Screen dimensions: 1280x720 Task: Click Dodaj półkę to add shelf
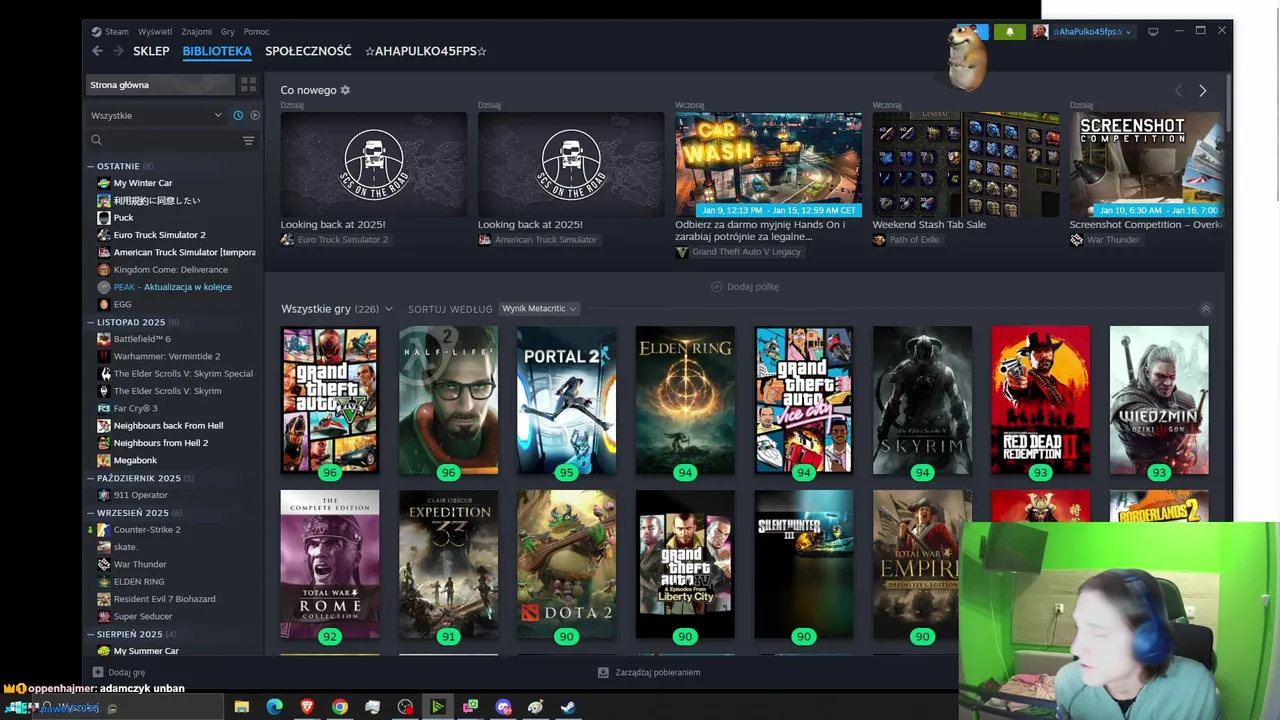click(x=745, y=287)
